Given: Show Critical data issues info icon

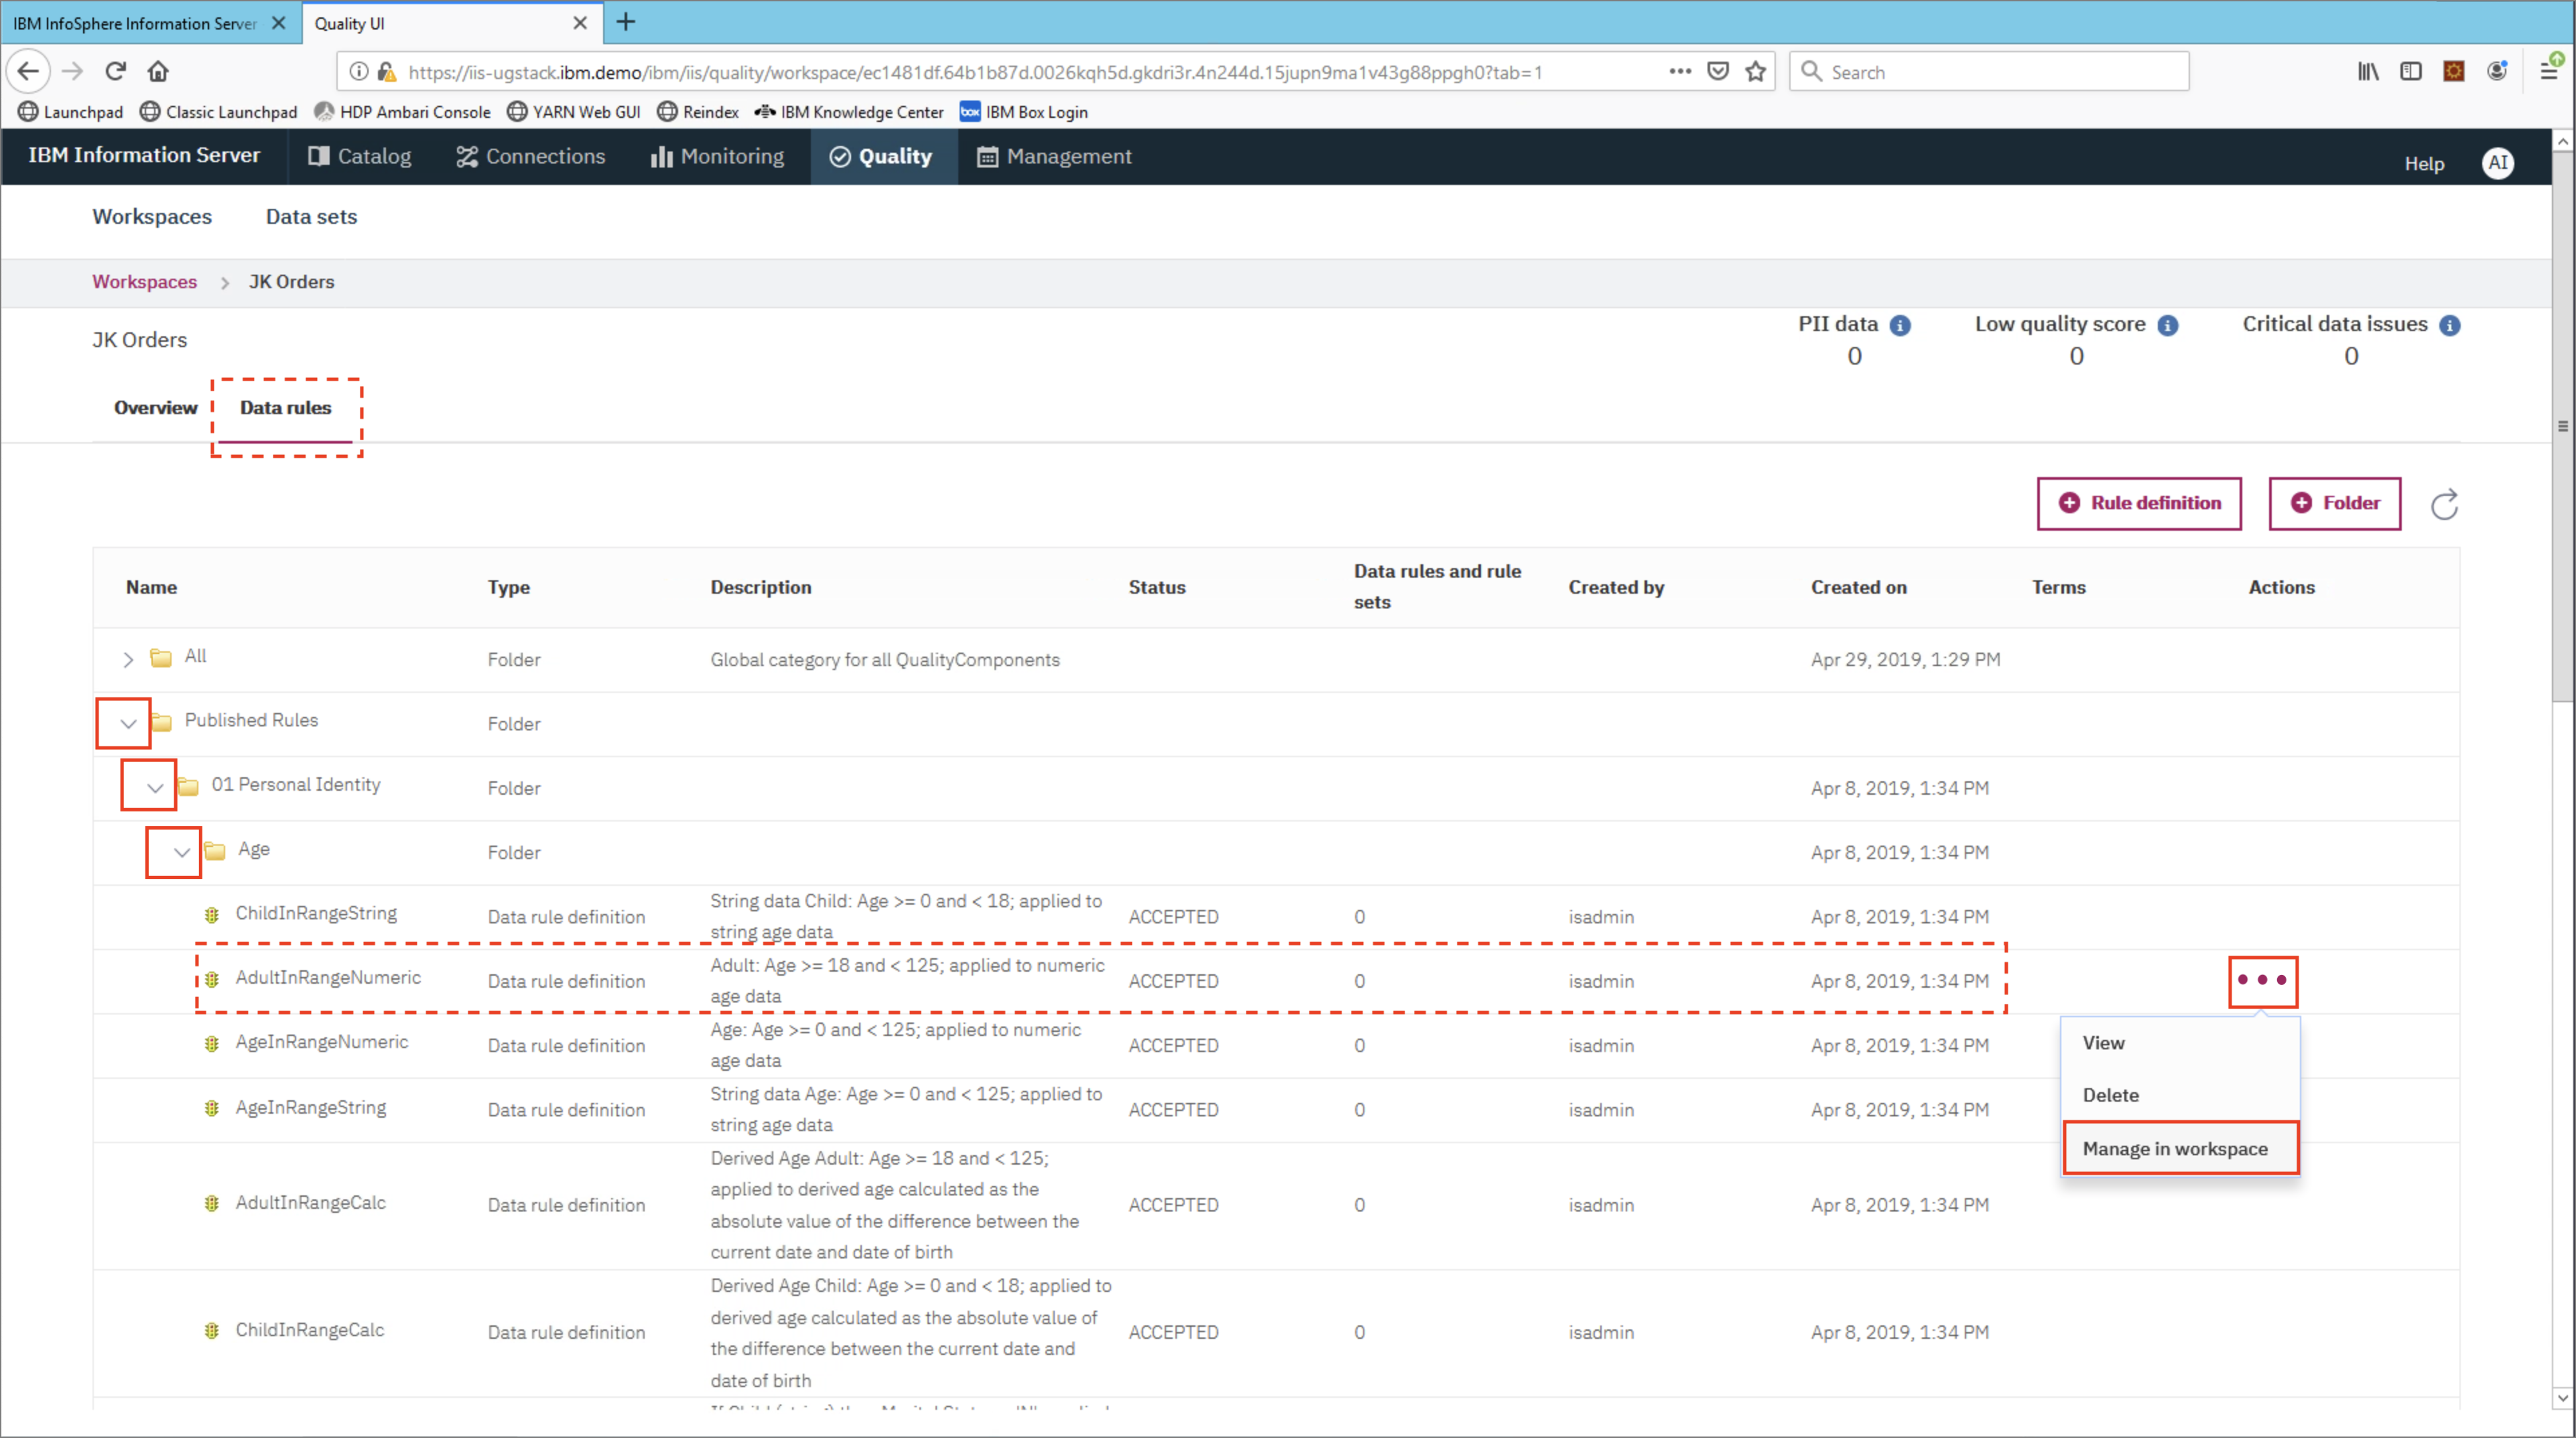Looking at the screenshot, I should pos(2449,325).
